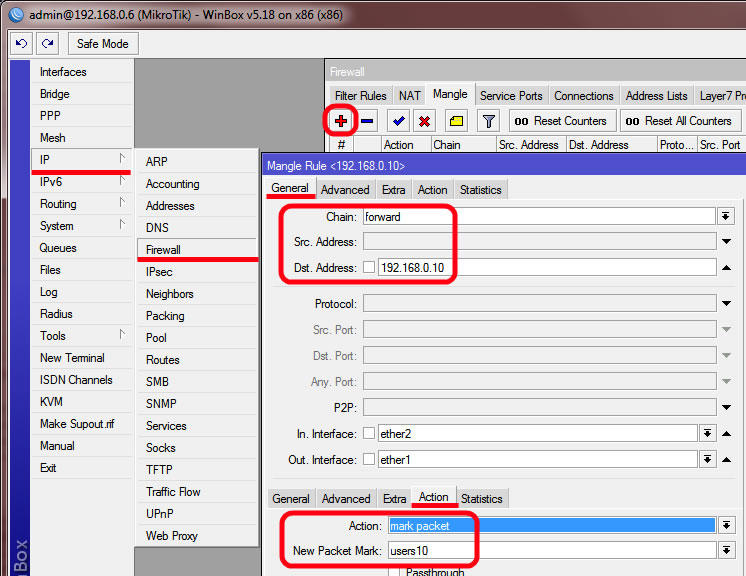This screenshot has width=746, height=576.
Task: Expand the Protocol field arrow
Action: tap(725, 304)
